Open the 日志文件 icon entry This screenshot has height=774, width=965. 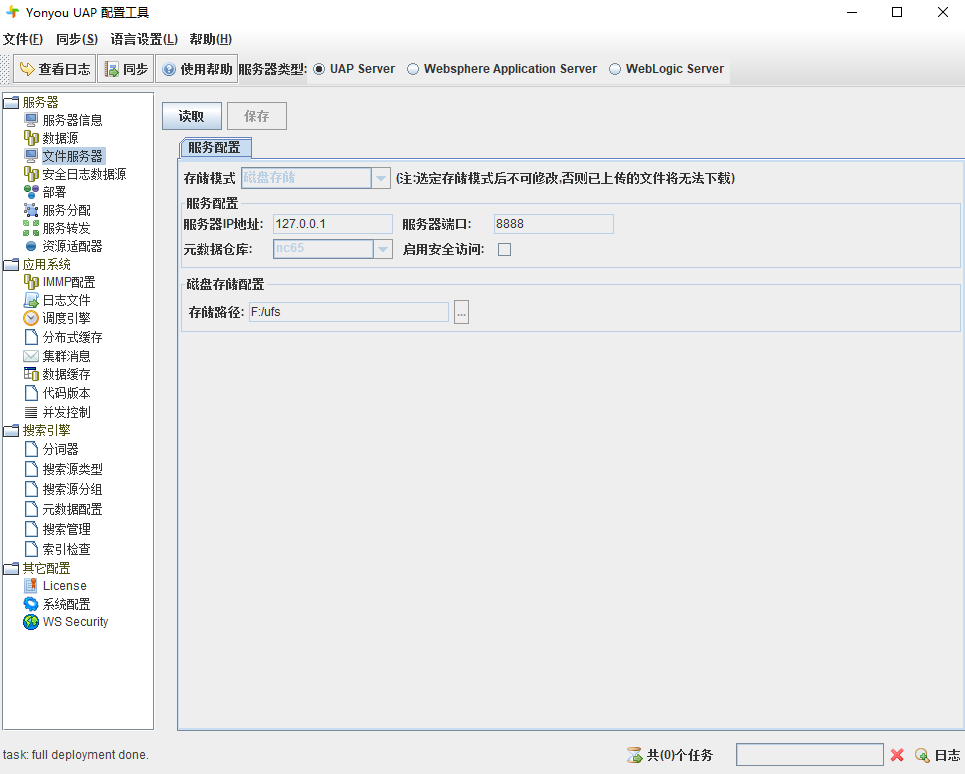click(31, 300)
